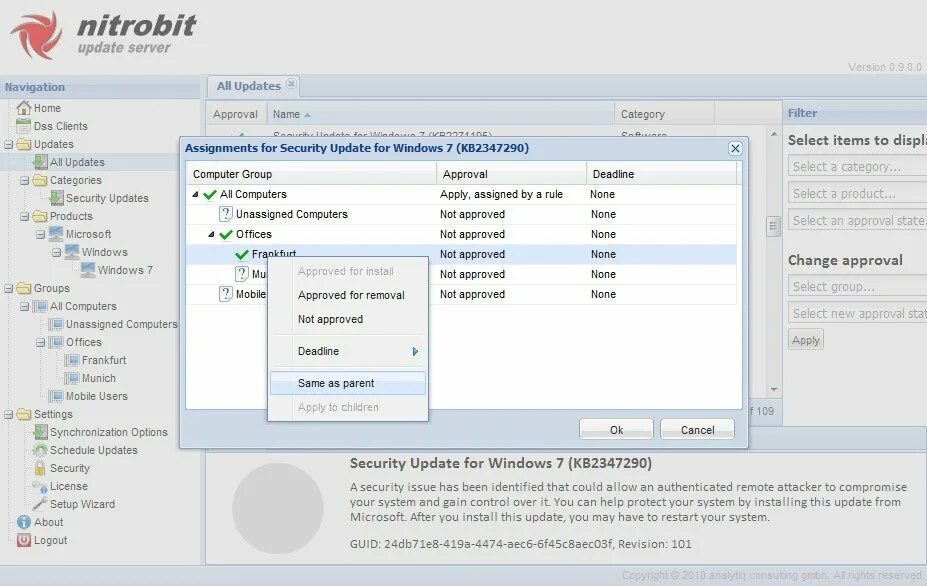This screenshot has width=927, height=586.
Task: Click the Logout power icon
Action: click(24, 540)
